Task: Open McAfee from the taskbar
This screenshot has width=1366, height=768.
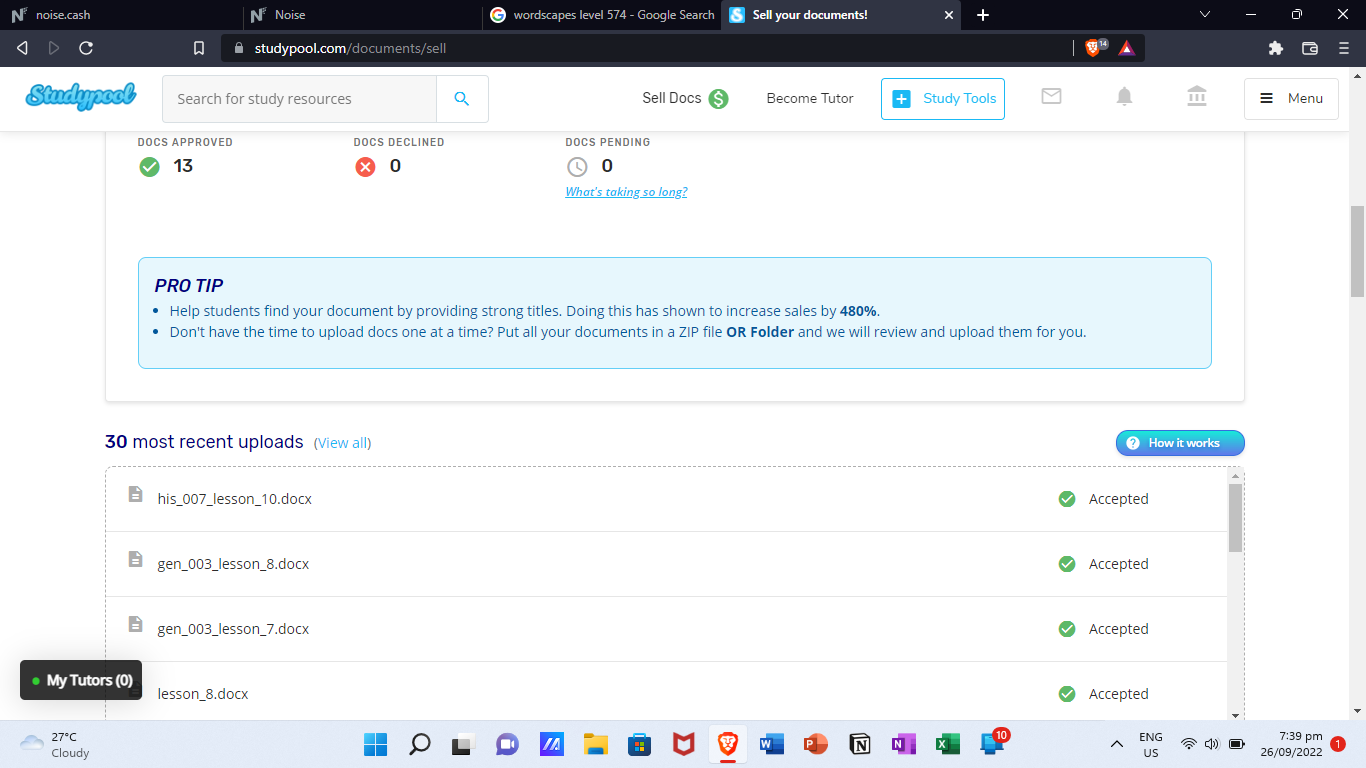Action: (x=684, y=744)
